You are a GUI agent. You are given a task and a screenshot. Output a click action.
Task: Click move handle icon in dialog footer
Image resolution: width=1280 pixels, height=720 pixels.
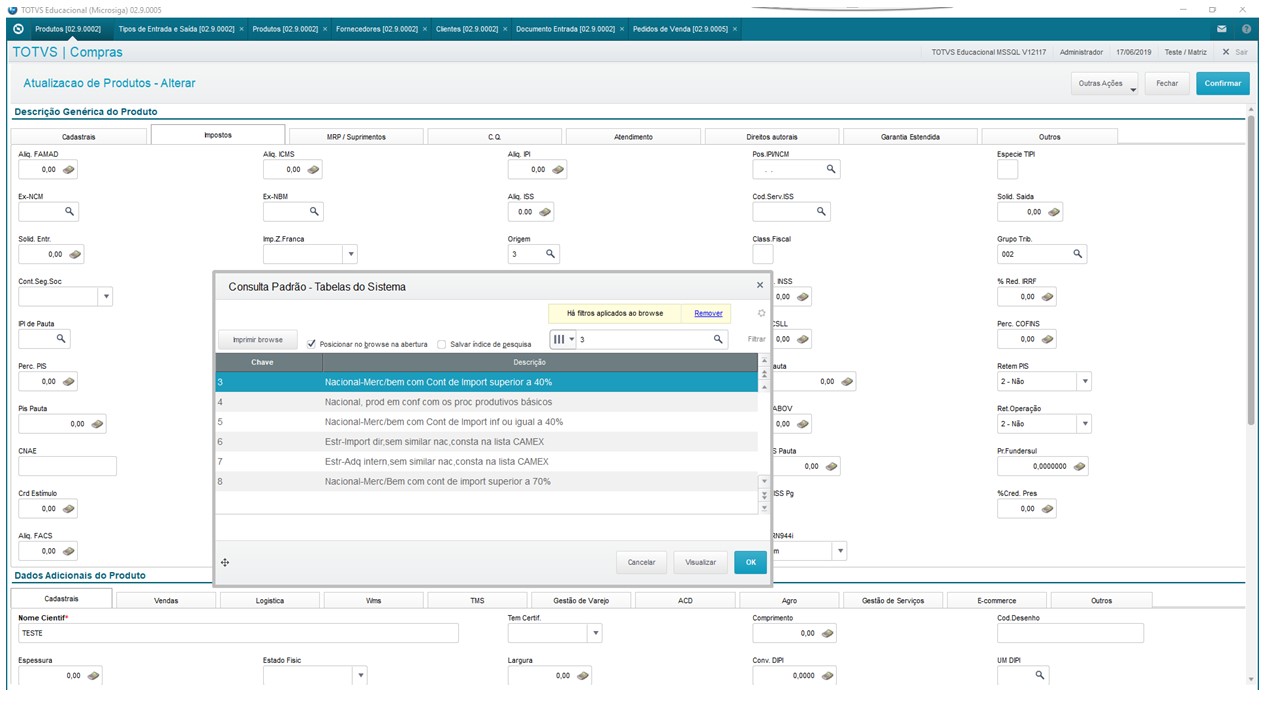tap(225, 563)
